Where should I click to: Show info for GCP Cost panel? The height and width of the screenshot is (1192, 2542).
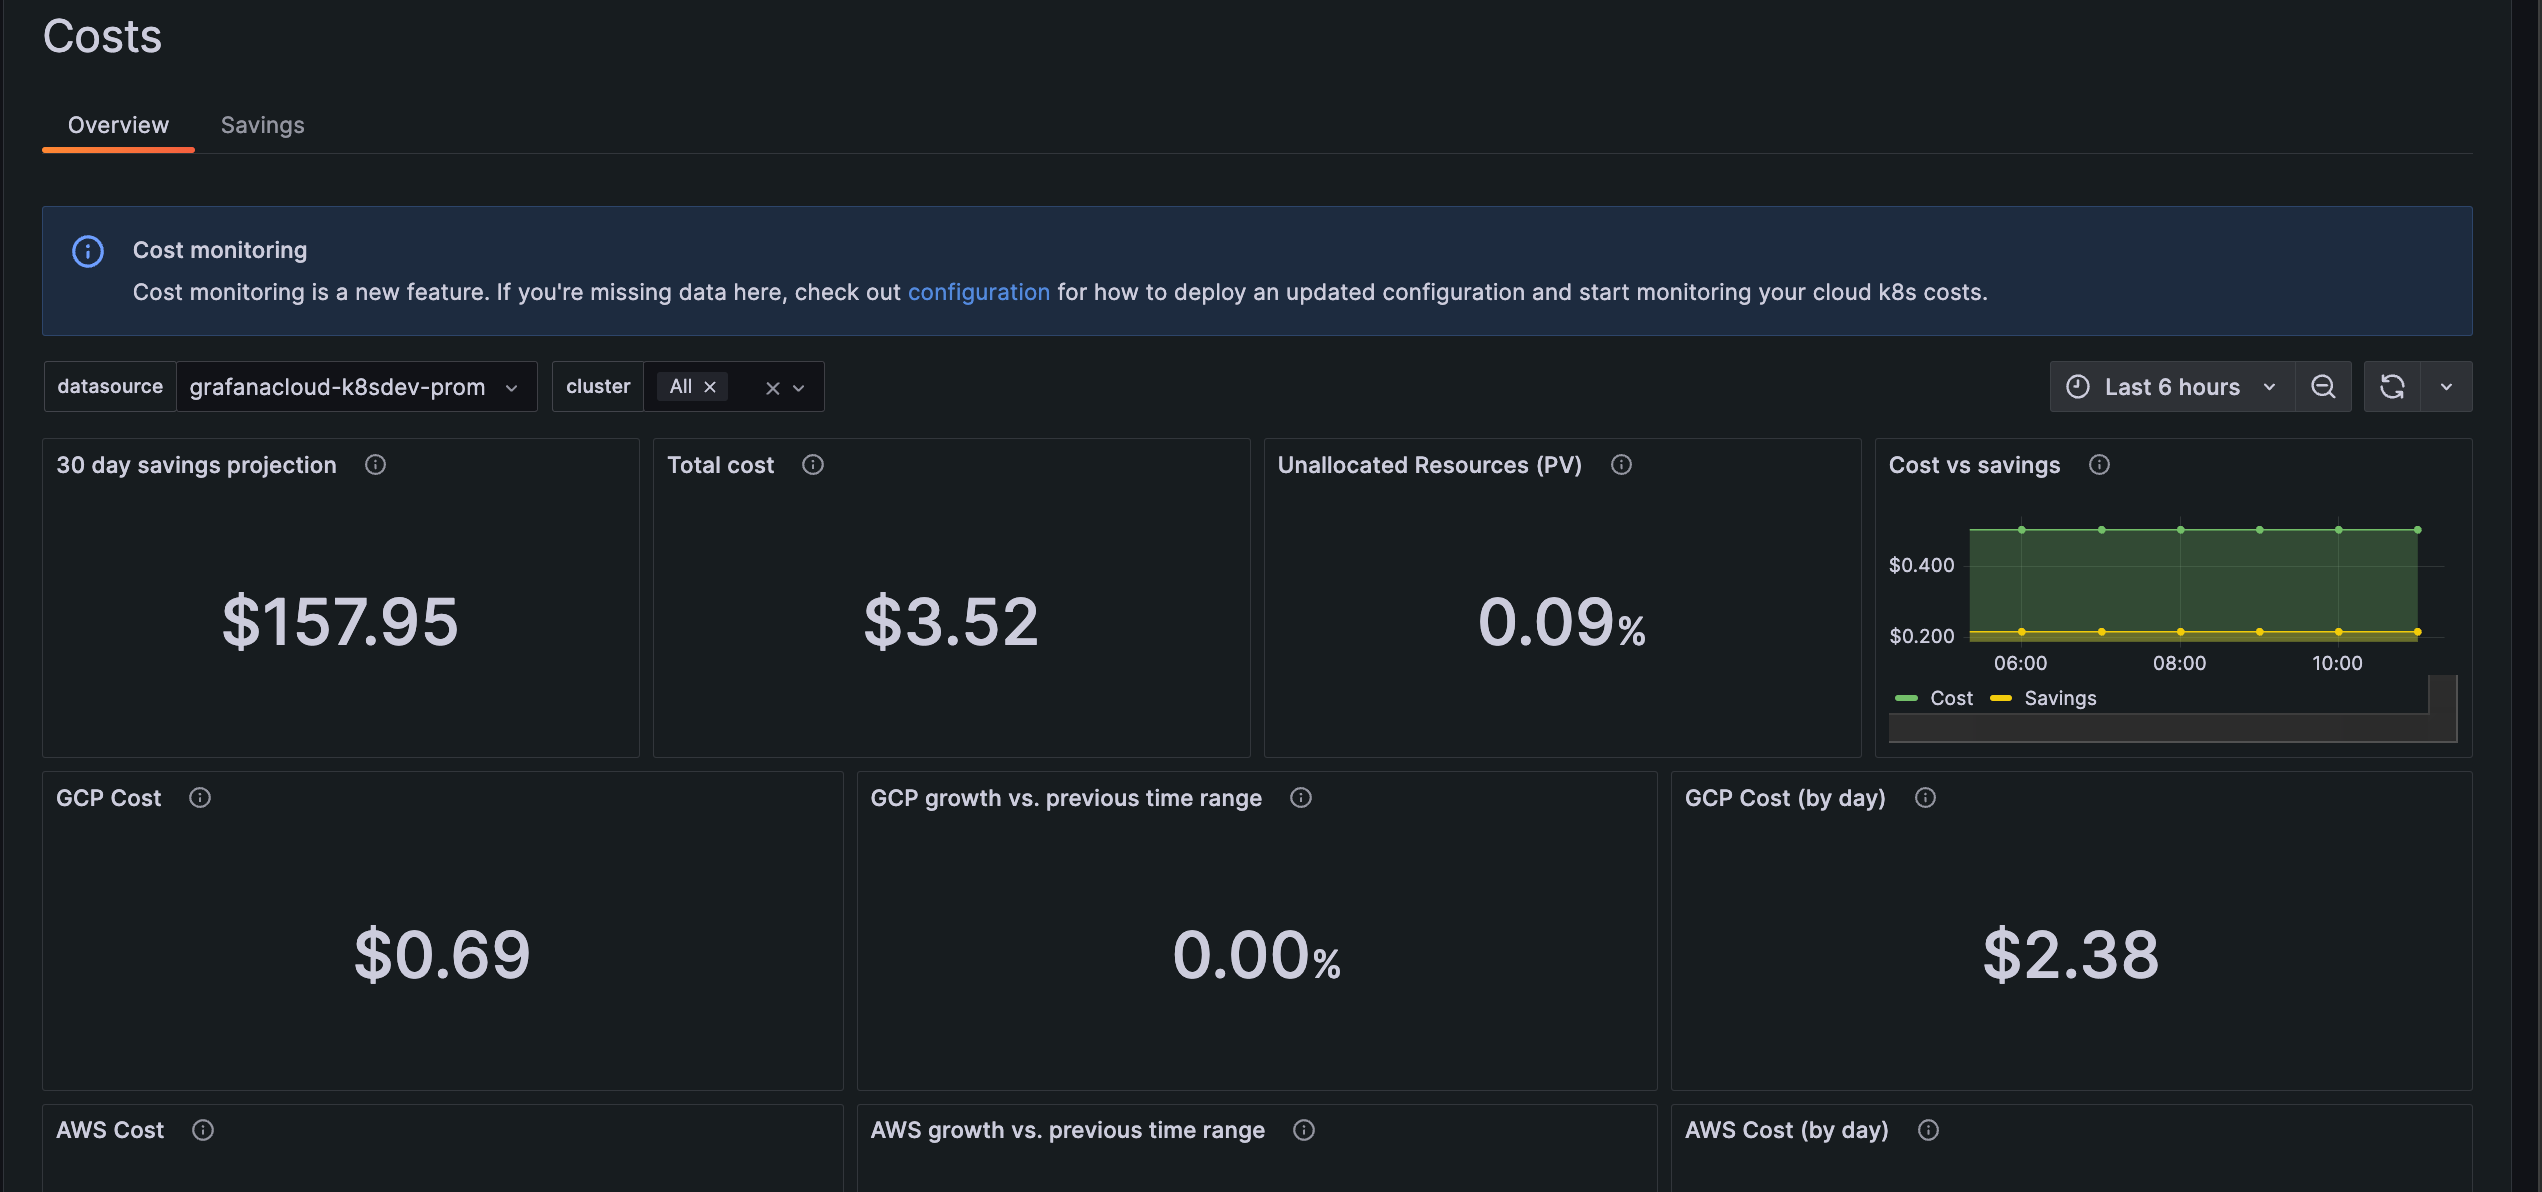pyautogui.click(x=200, y=798)
